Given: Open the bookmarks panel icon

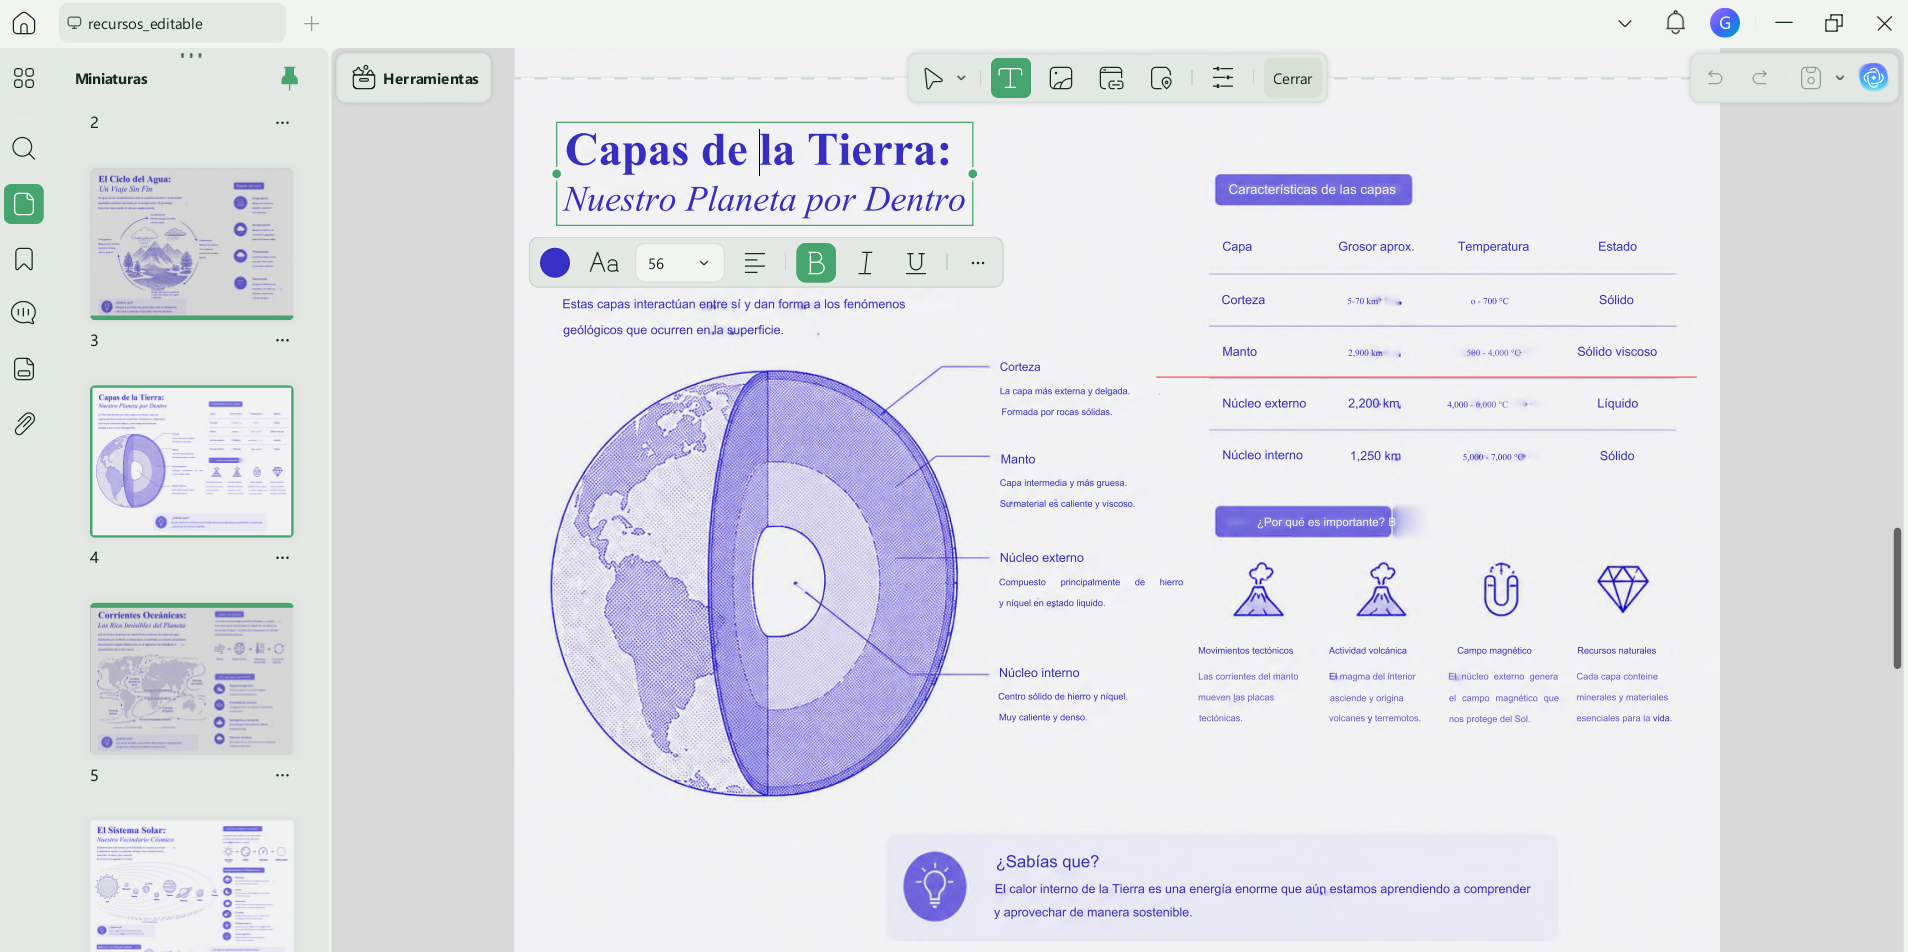Looking at the screenshot, I should (24, 260).
